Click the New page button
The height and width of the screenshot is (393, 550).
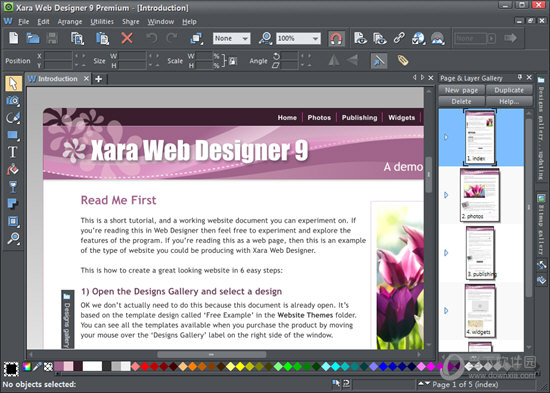point(461,90)
